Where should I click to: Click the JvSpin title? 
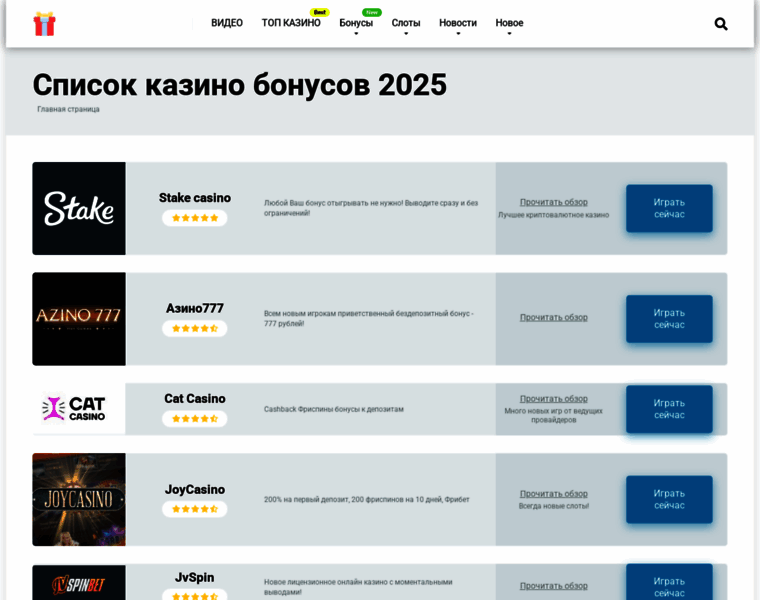[x=195, y=577]
